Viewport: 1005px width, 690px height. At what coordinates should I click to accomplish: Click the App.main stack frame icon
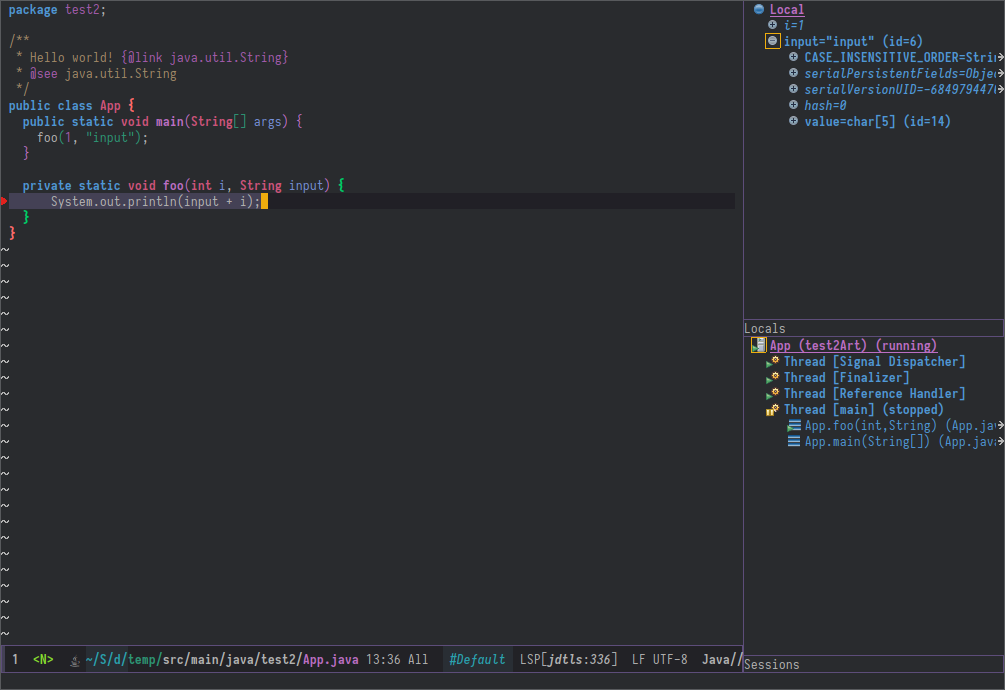(794, 442)
